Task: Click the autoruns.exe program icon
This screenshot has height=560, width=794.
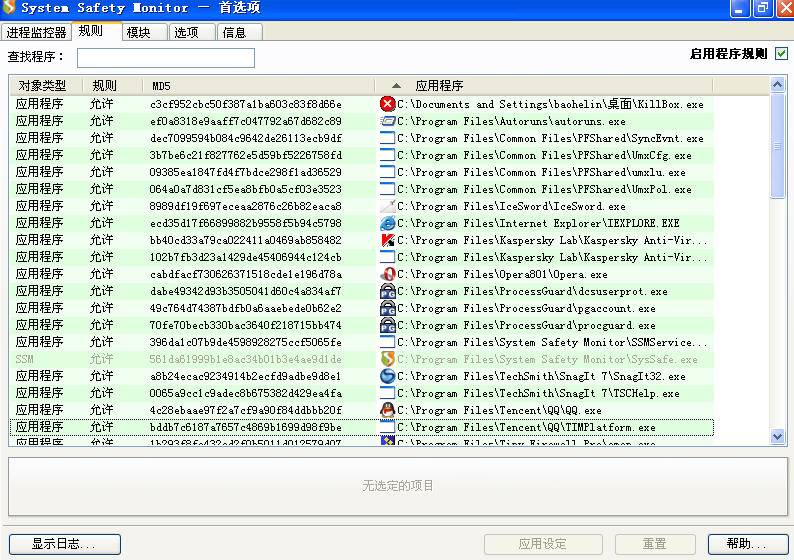Action: (x=387, y=122)
